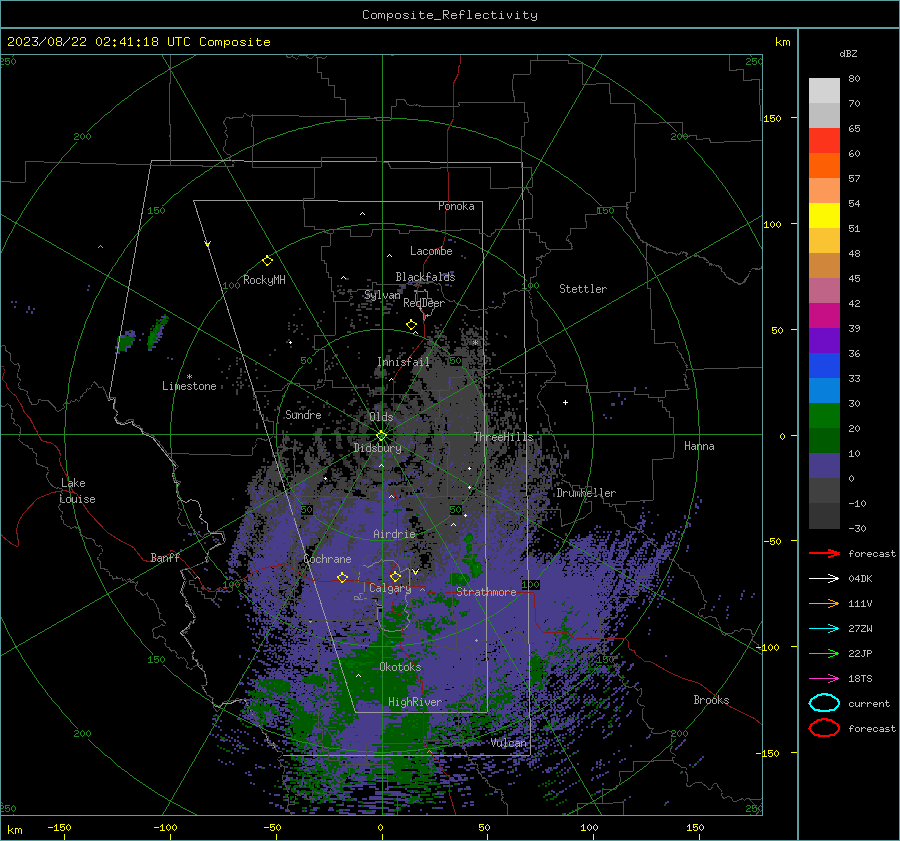Click the white plus marker west of Hanna
The width and height of the screenshot is (900, 841).
[565, 402]
